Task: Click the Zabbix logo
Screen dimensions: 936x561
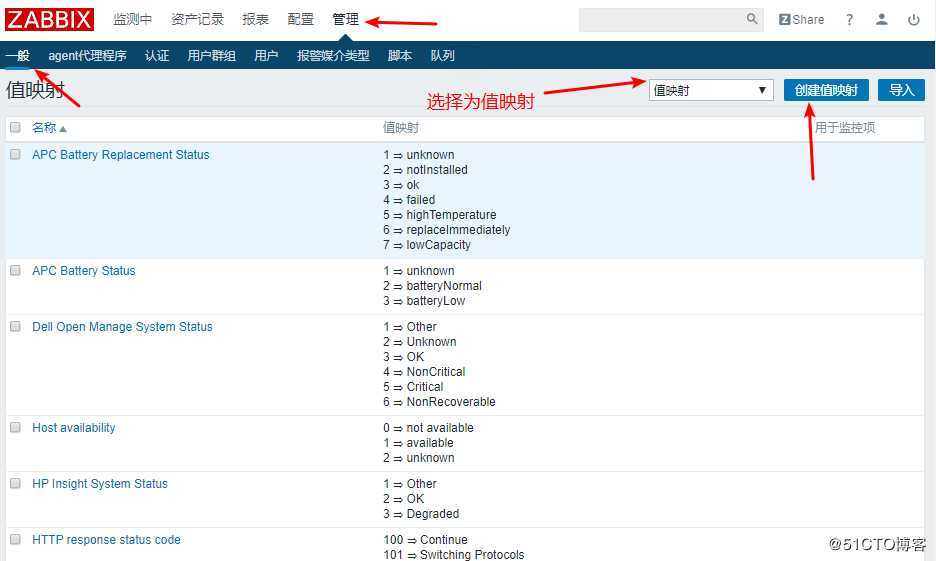Action: (50, 19)
